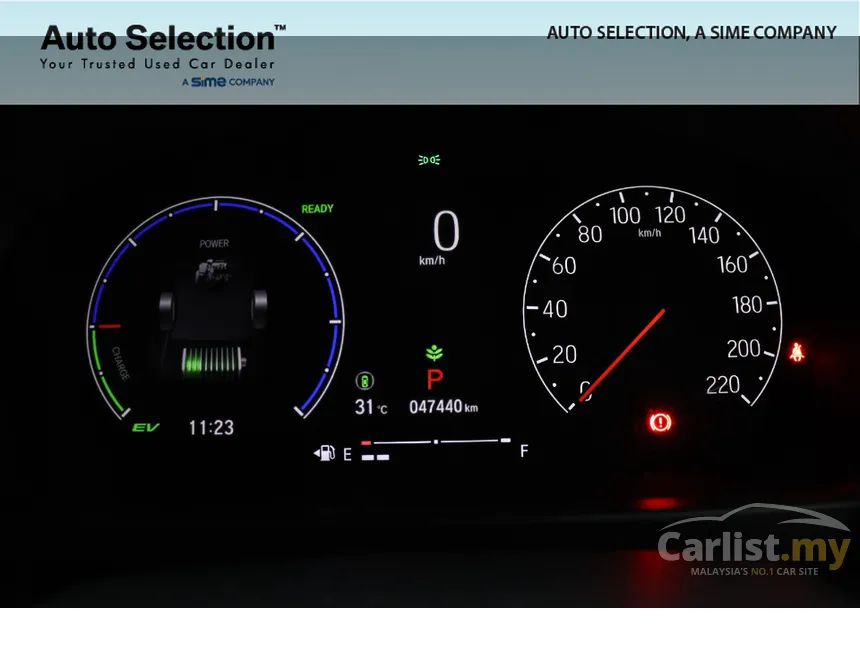Image resolution: width=860 pixels, height=645 pixels.
Task: Click the green circular indicator above temperature
Action: point(365,381)
